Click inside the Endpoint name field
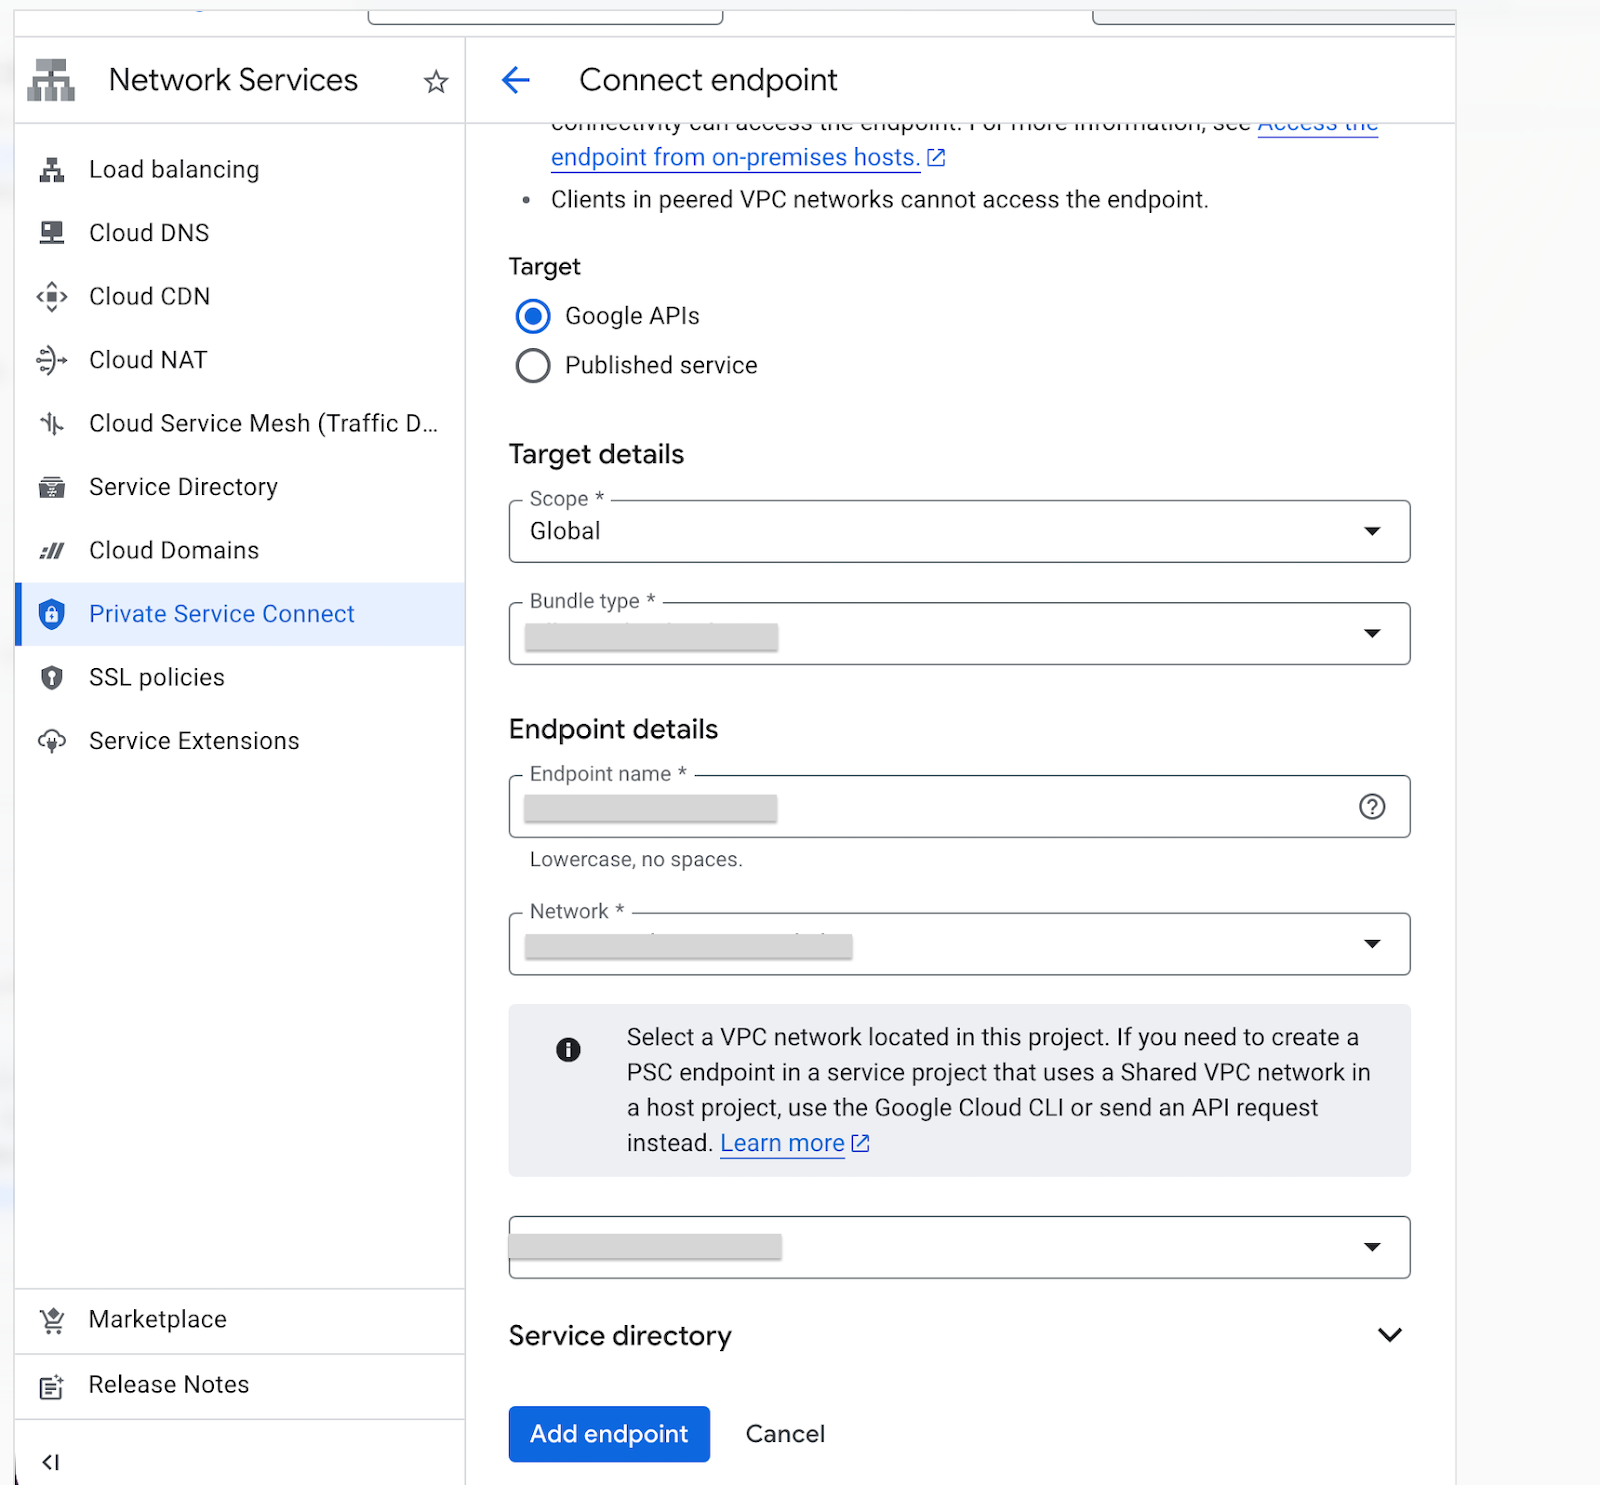The image size is (1600, 1485). pyautogui.click(x=959, y=807)
